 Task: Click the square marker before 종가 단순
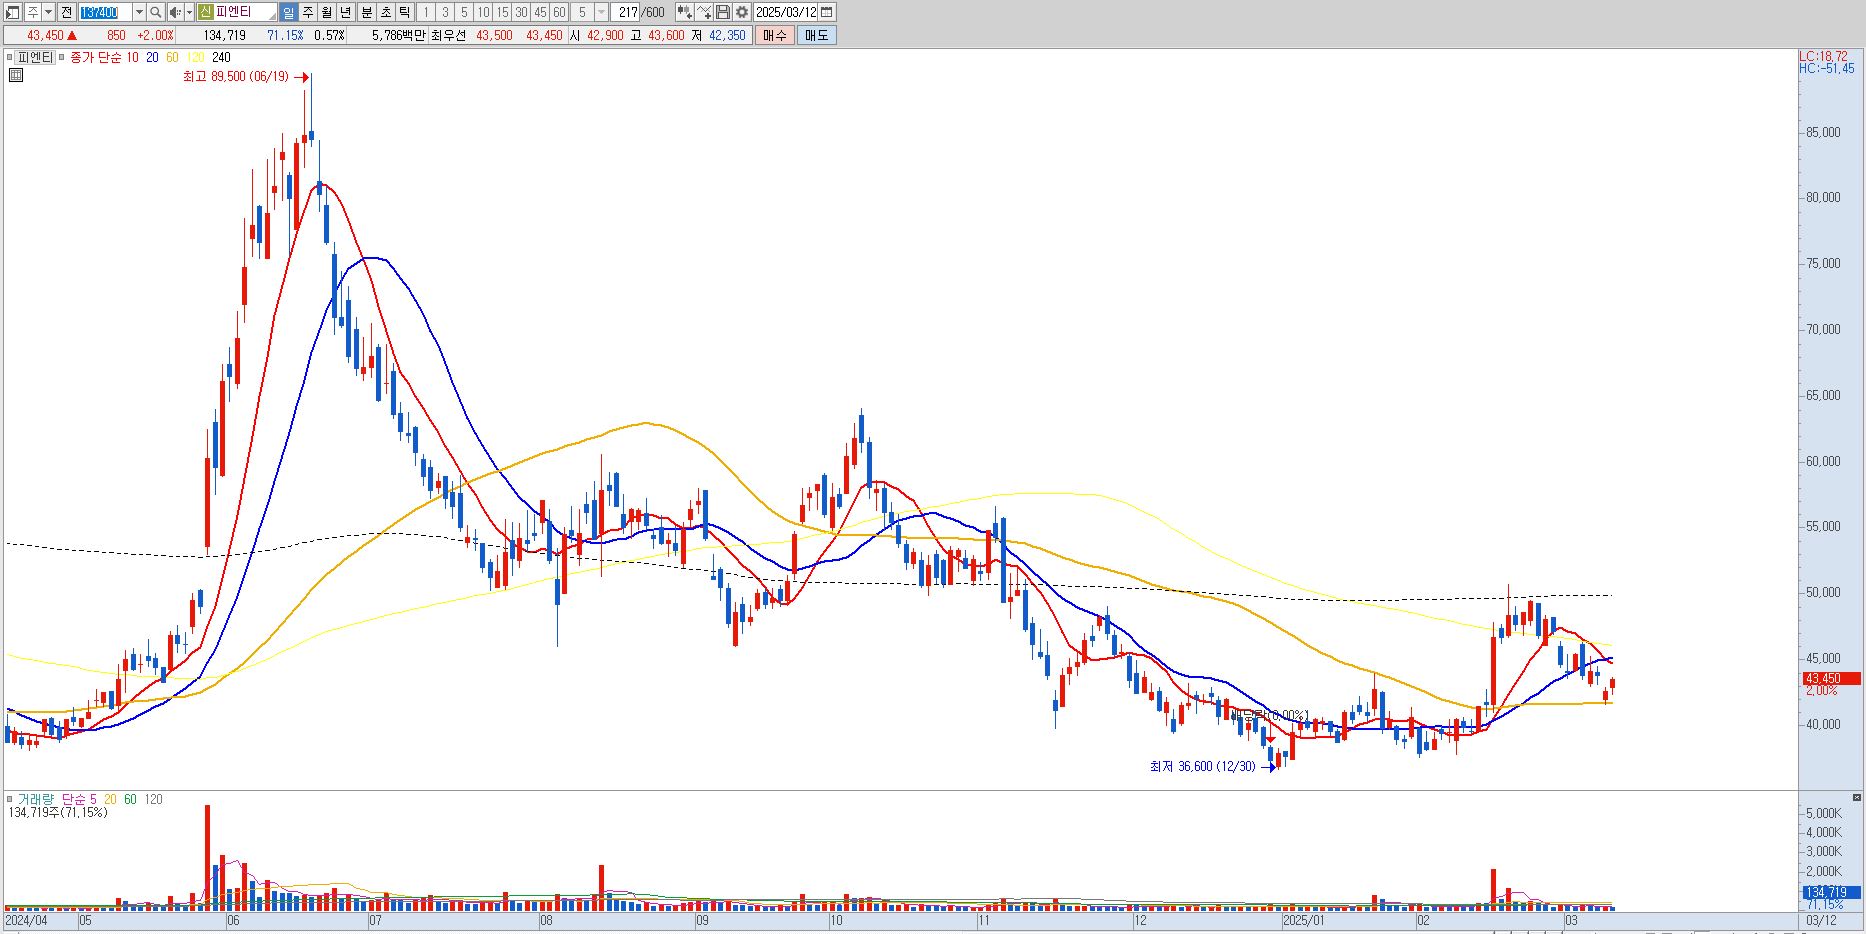point(62,57)
